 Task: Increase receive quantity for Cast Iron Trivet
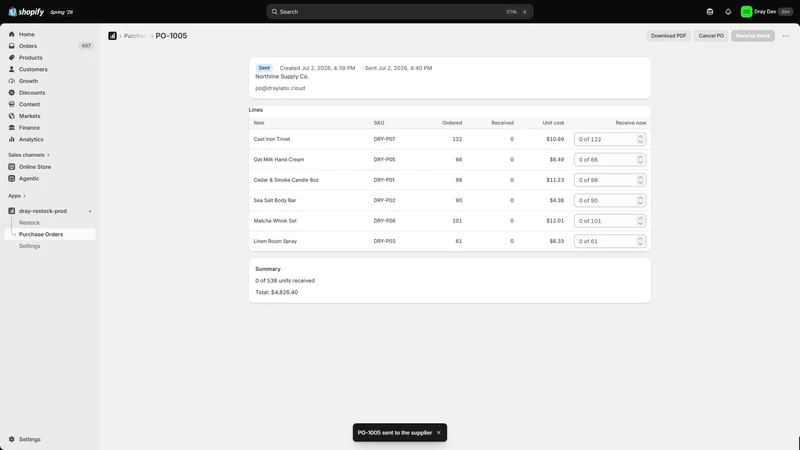click(640, 137)
